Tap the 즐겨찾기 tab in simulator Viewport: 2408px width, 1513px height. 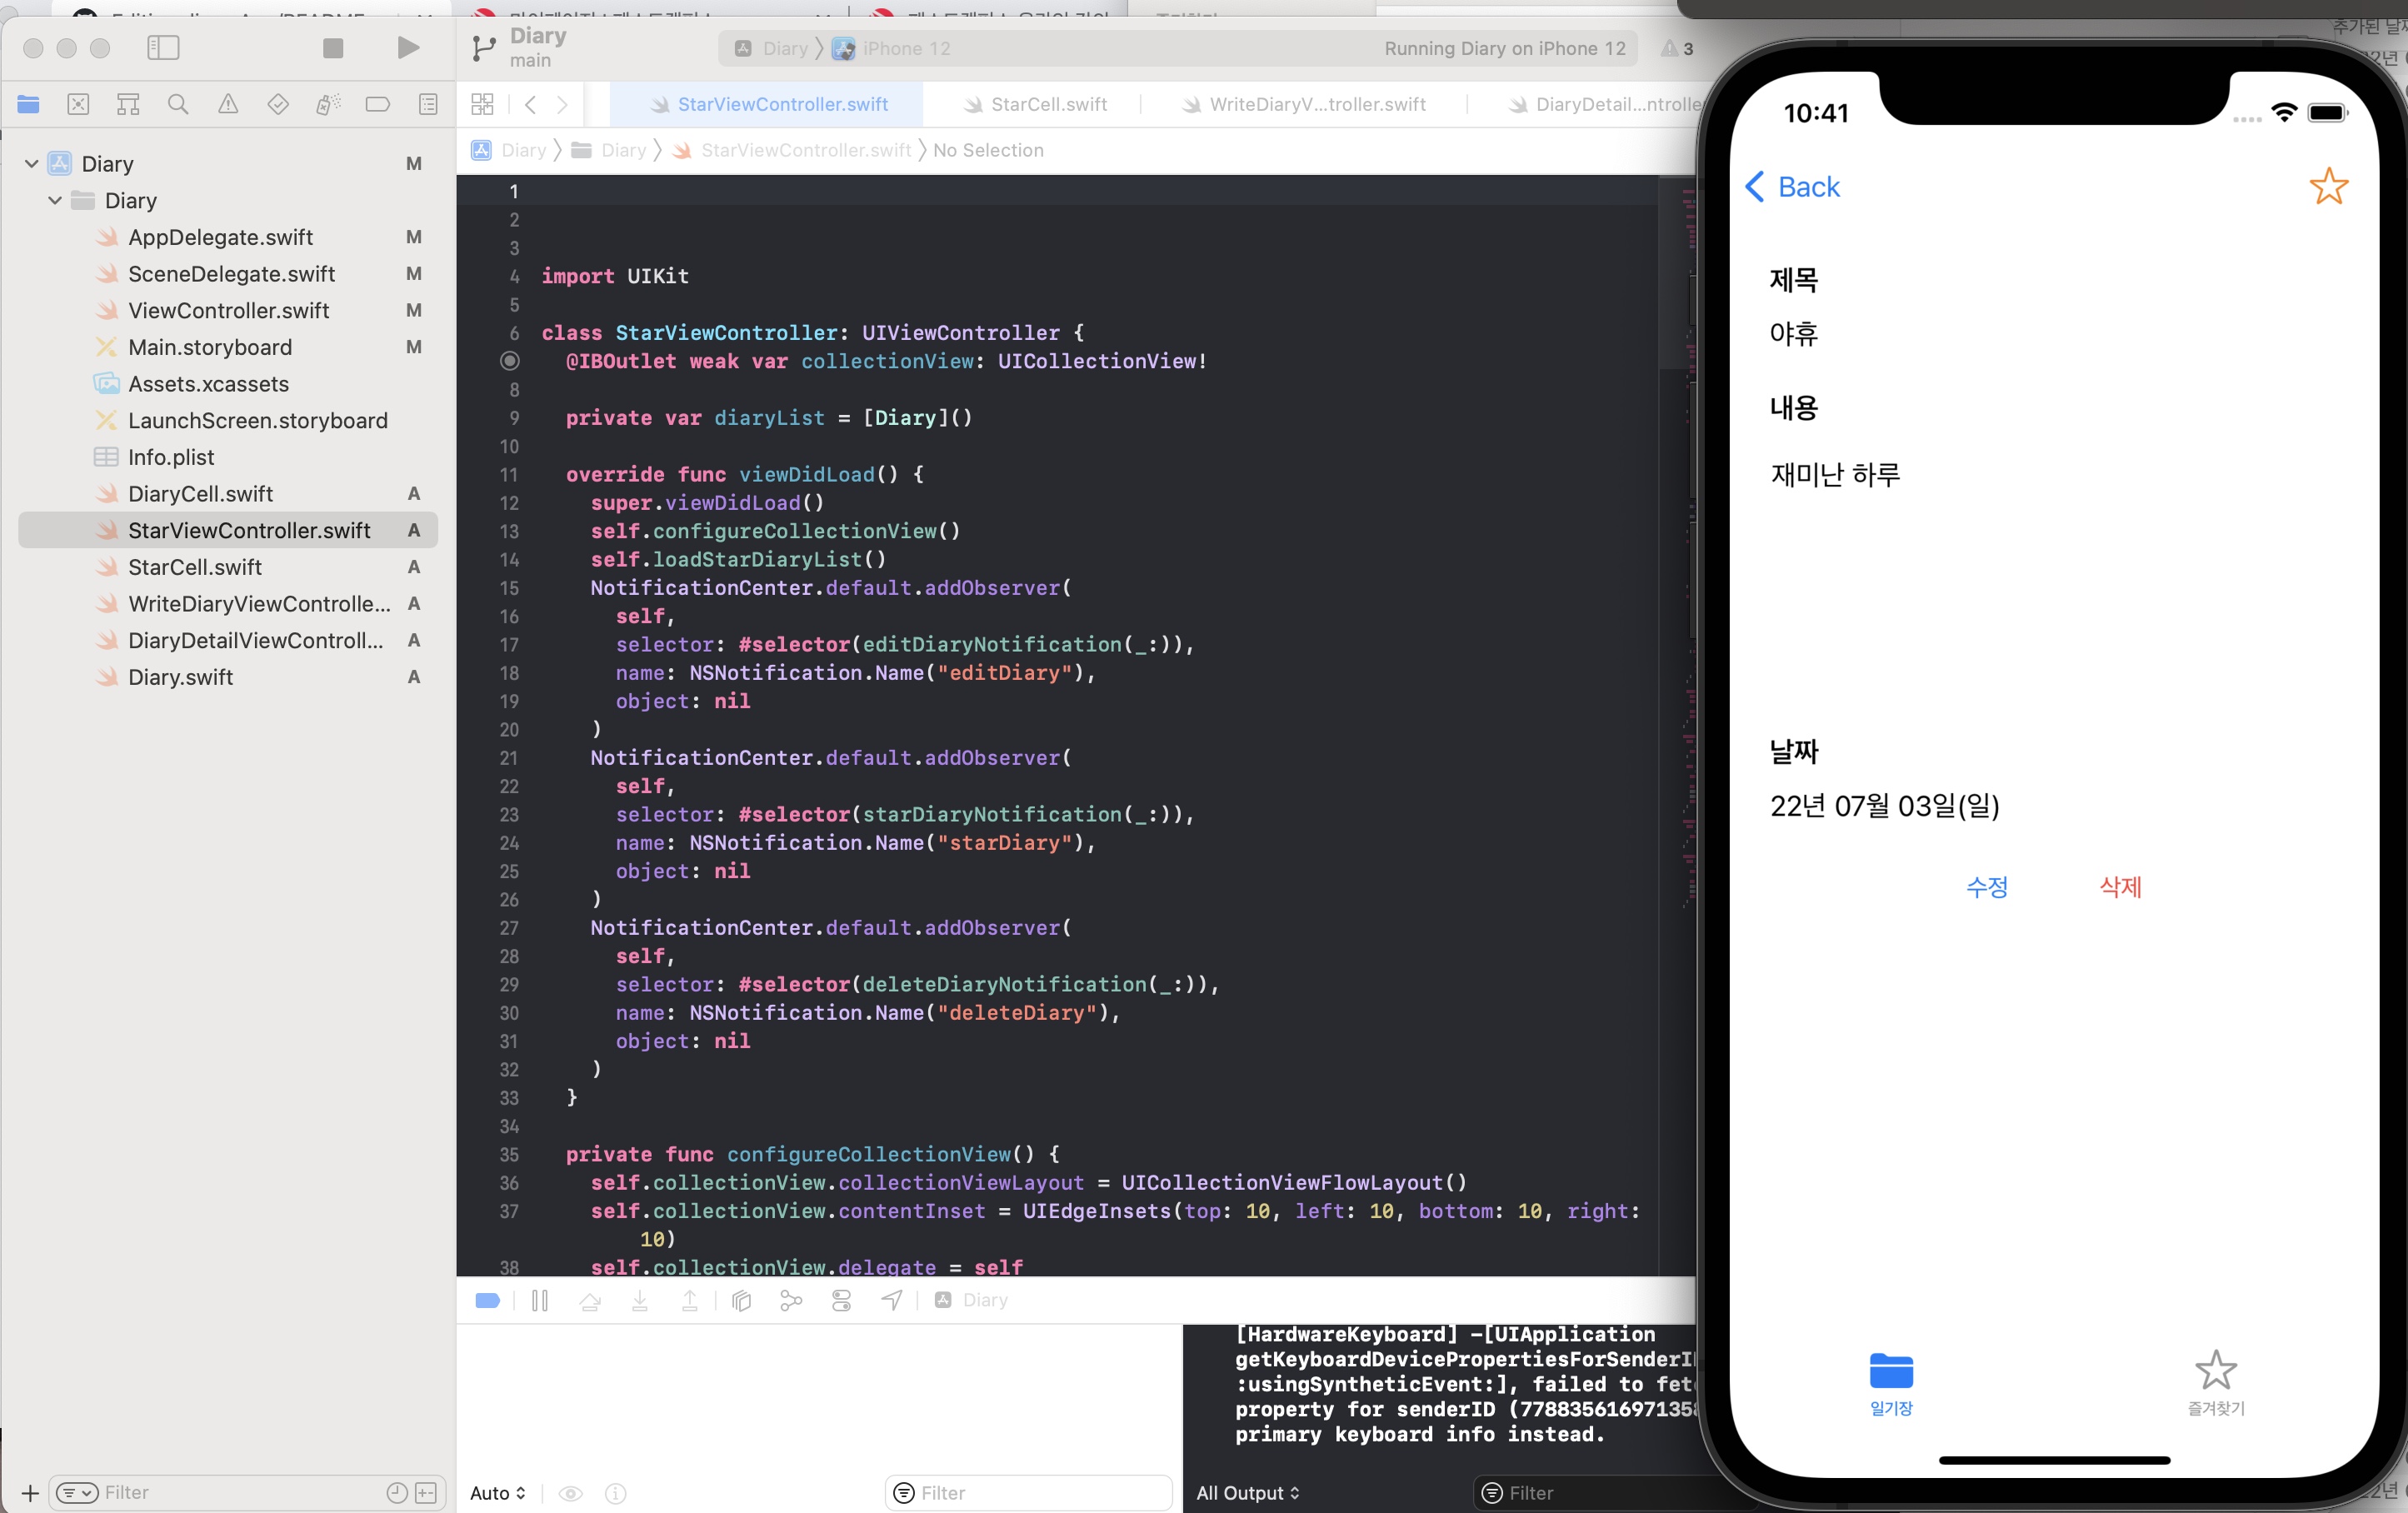click(x=2216, y=1383)
